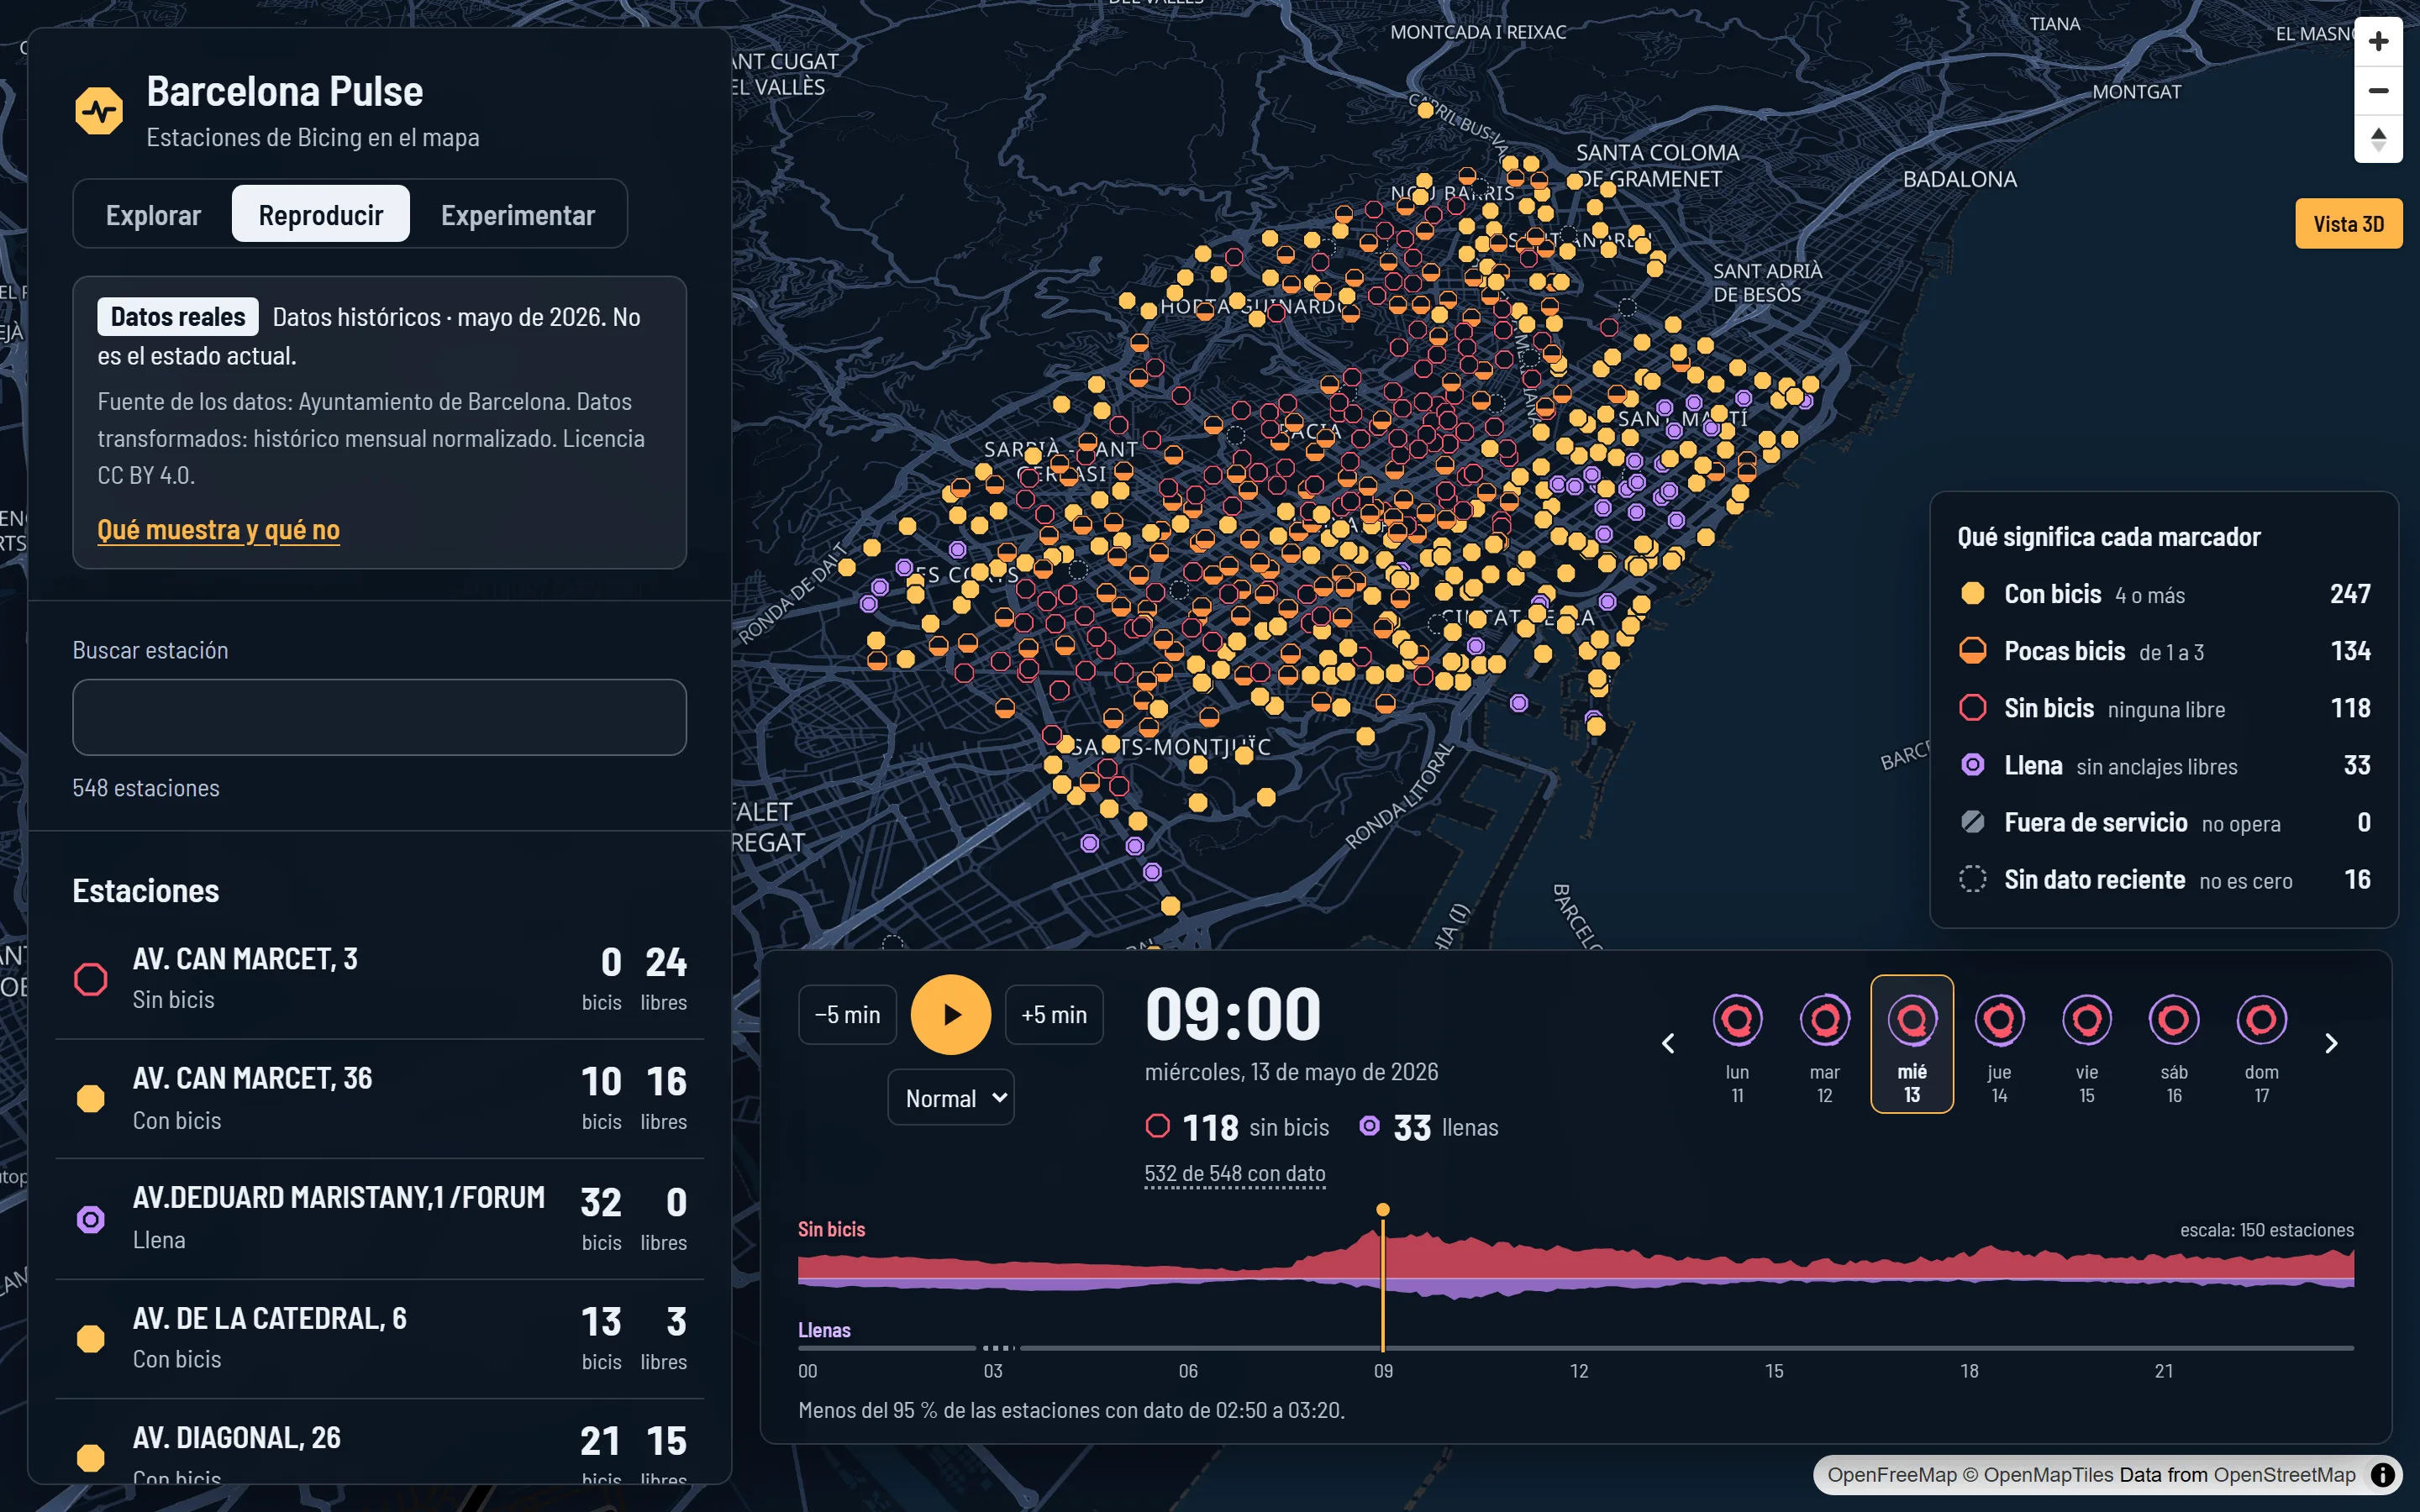Open the Experimentar tab
Viewport: 2420px width, 1512px height.
518,215
